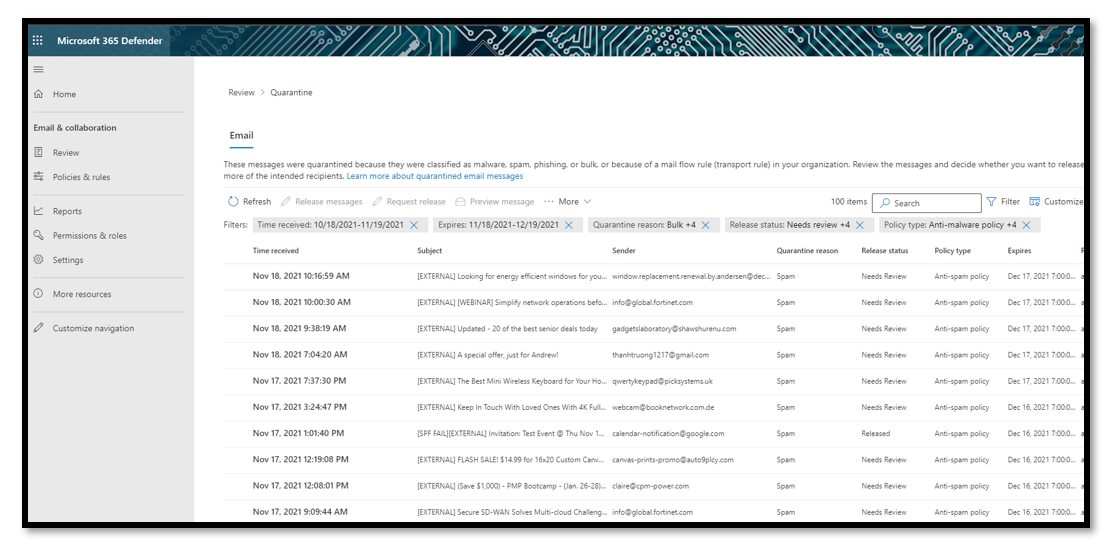Click the Home house icon
The height and width of the screenshot is (558, 1120).
coord(39,94)
